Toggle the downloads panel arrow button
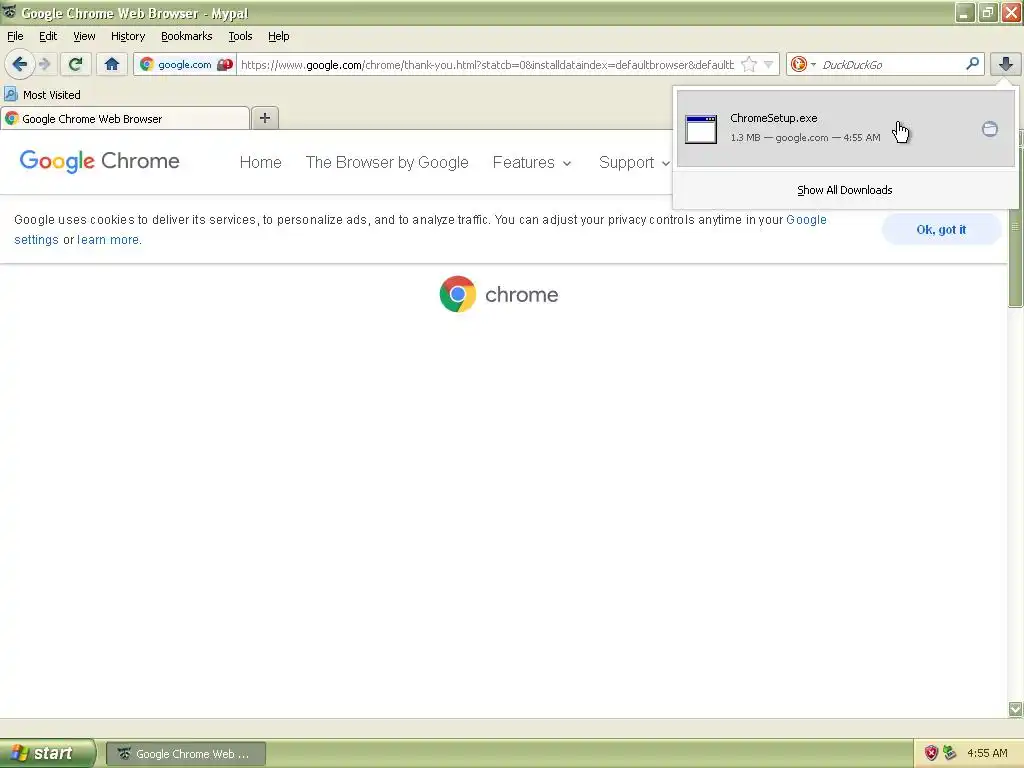Screen dimensions: 1024x768 1006,64
